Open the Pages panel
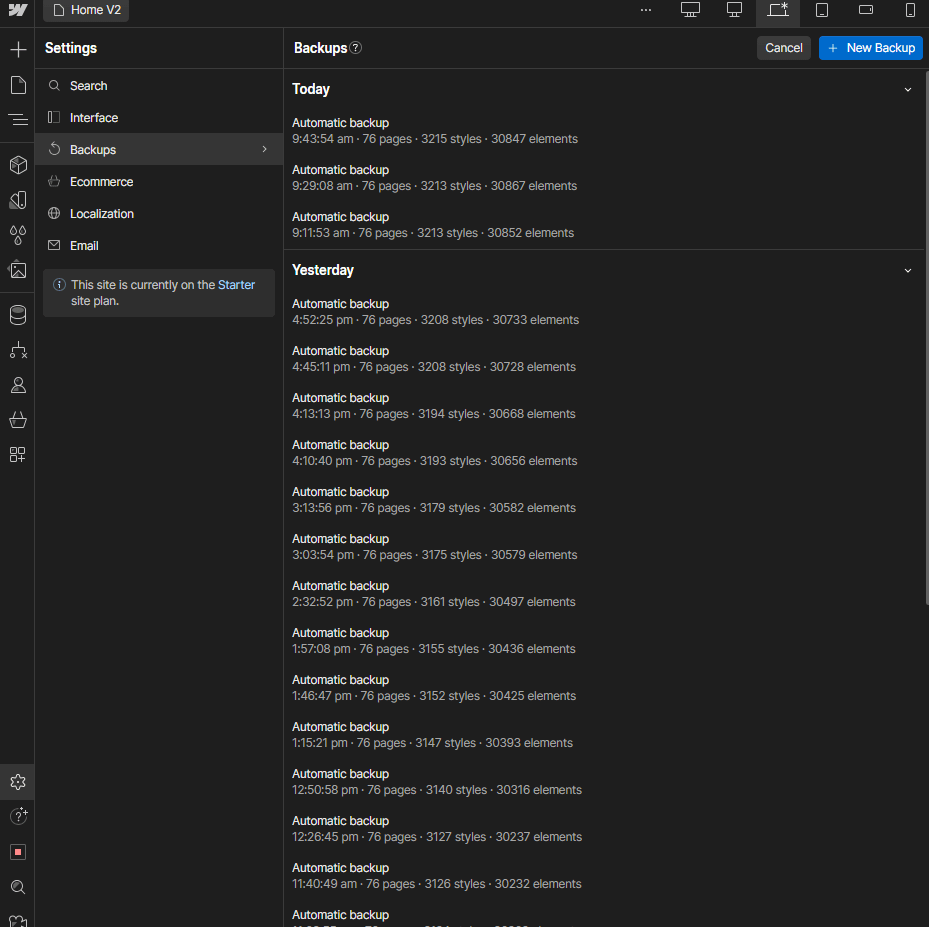This screenshot has height=927, width=929. (17, 85)
